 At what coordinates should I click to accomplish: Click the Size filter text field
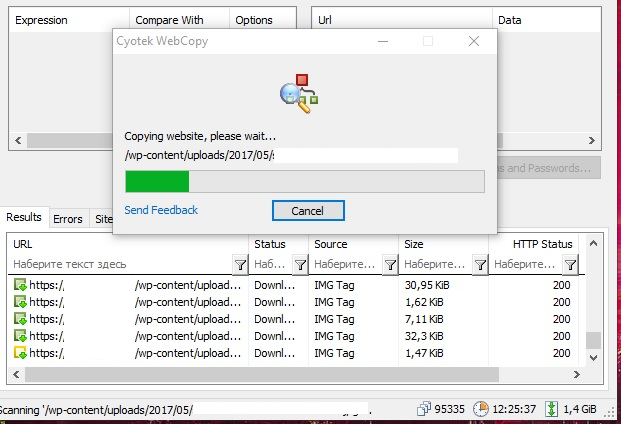(x=437, y=264)
